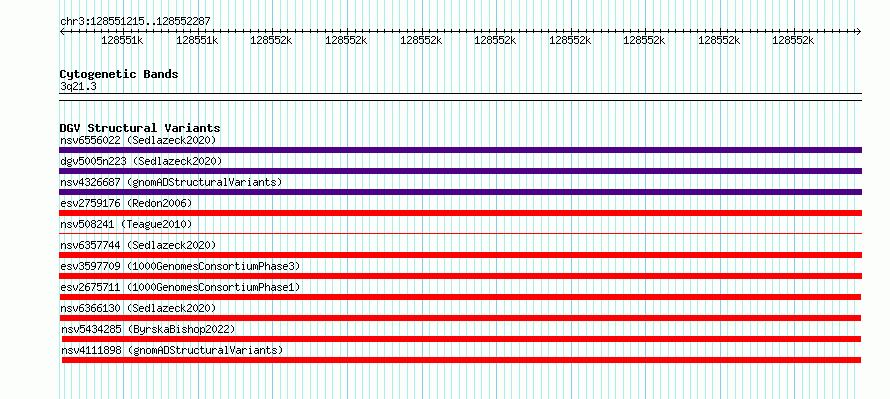The width and height of the screenshot is (890, 399).
Task: Select the red bar under nsv4111898
Action: pyautogui.click(x=461, y=360)
